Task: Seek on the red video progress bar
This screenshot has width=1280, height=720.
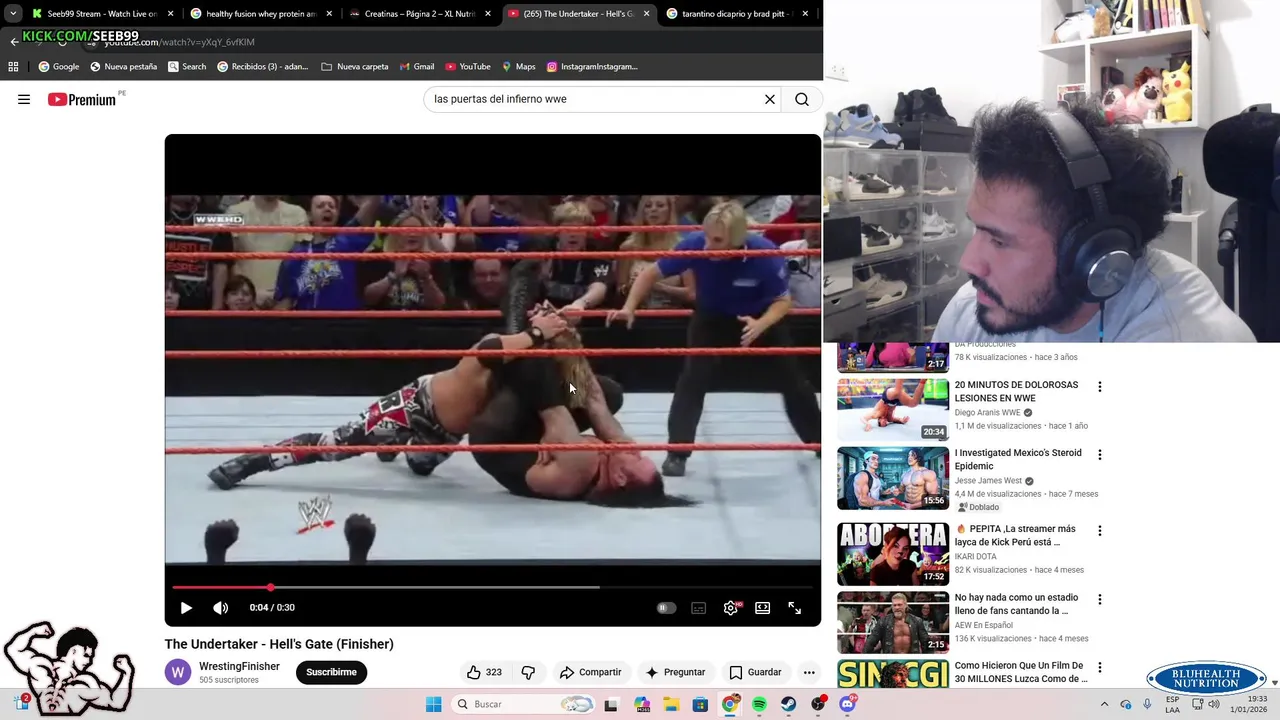Action: (492, 587)
